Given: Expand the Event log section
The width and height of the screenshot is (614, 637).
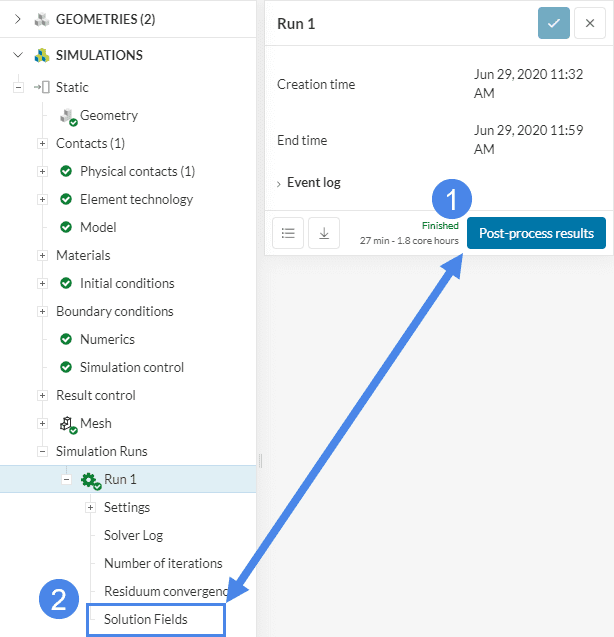Looking at the screenshot, I should coord(279,183).
